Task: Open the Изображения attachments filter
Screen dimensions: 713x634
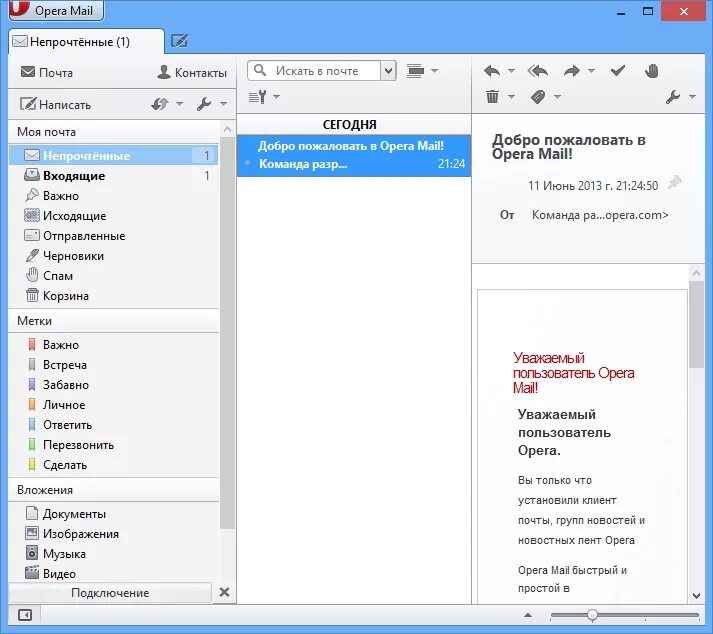Action: click(113, 534)
